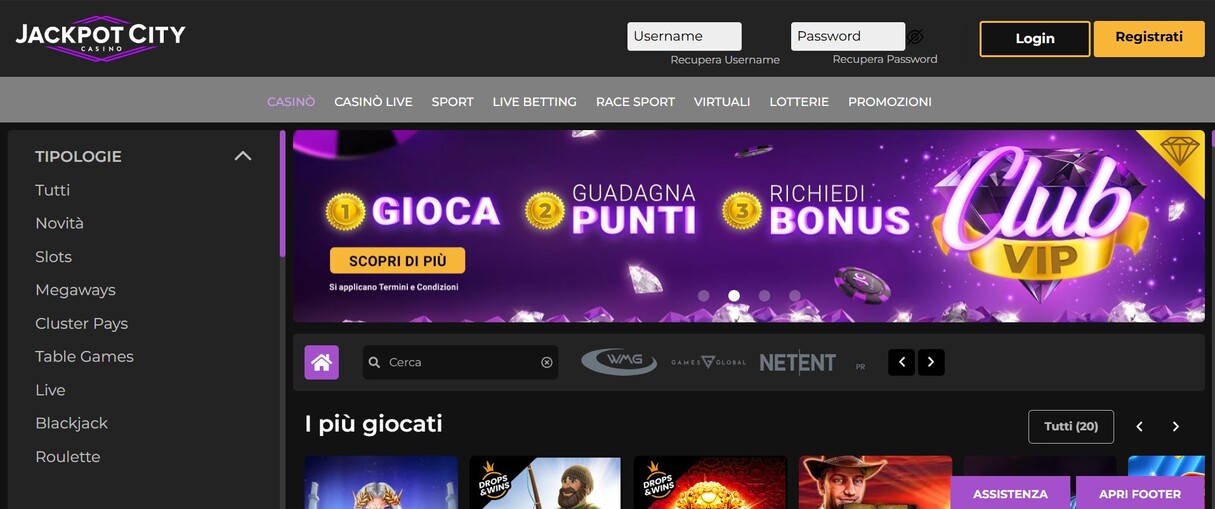Select the WMG provider logo

(x=619, y=362)
